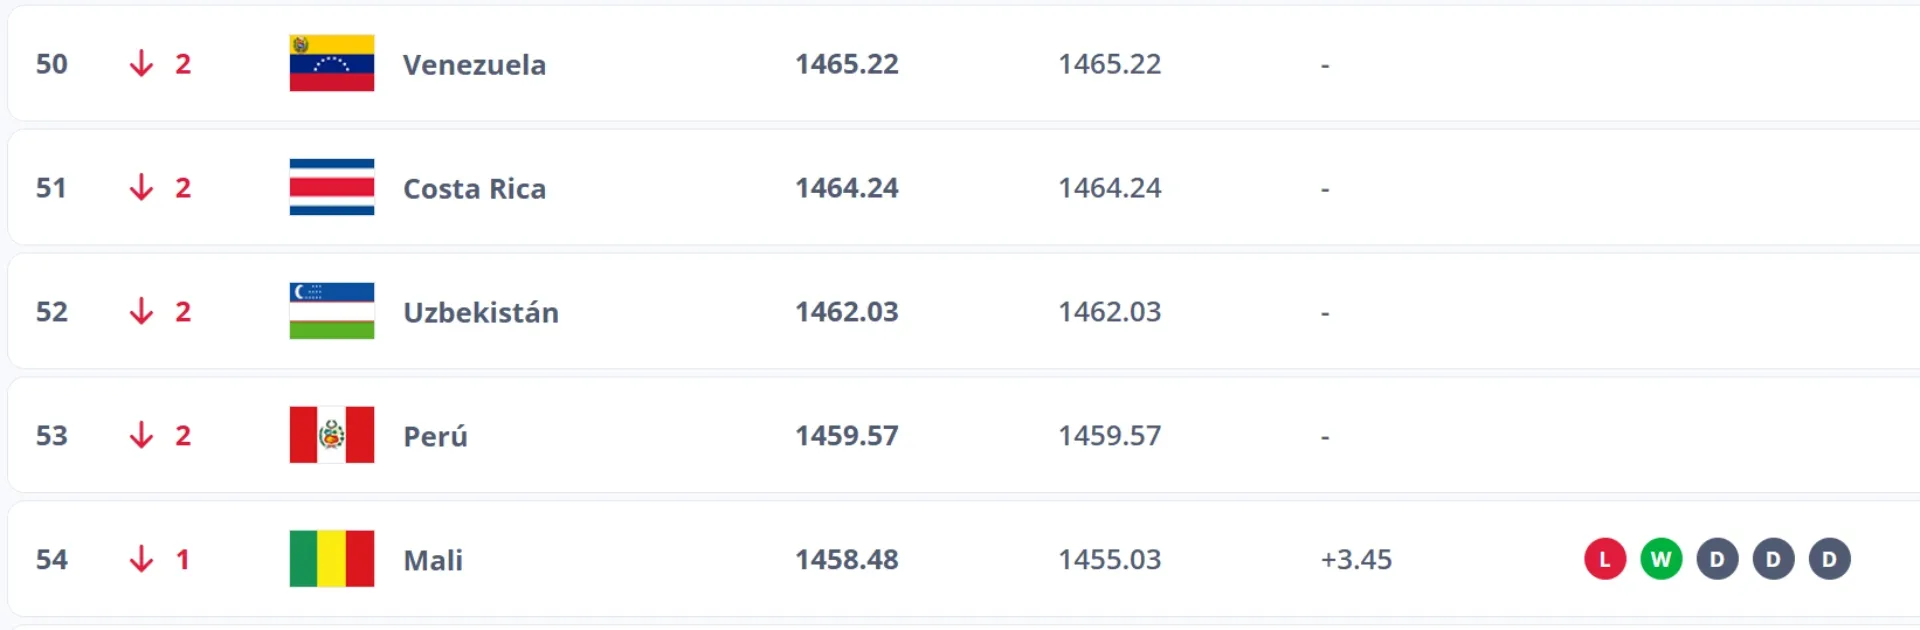Click the red L loss badge

pyautogui.click(x=1605, y=559)
